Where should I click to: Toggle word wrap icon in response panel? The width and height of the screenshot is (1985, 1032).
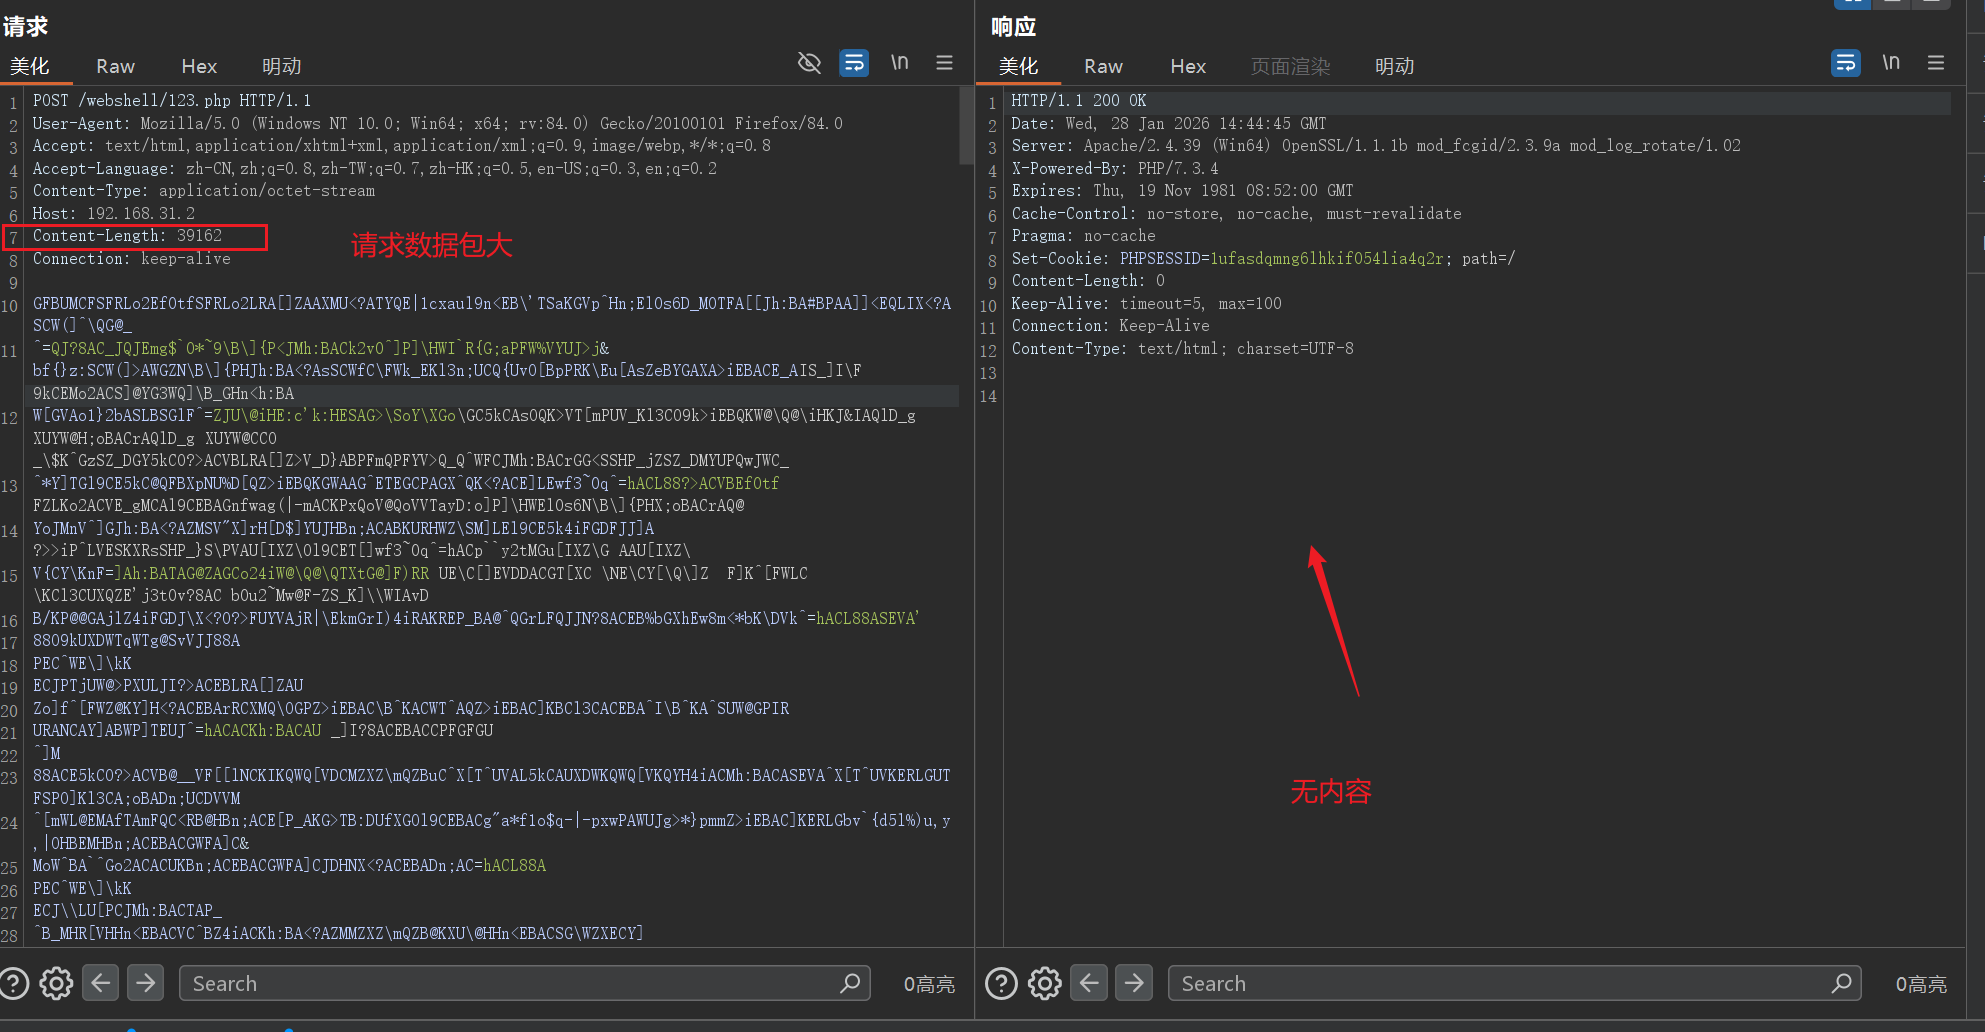(1845, 63)
